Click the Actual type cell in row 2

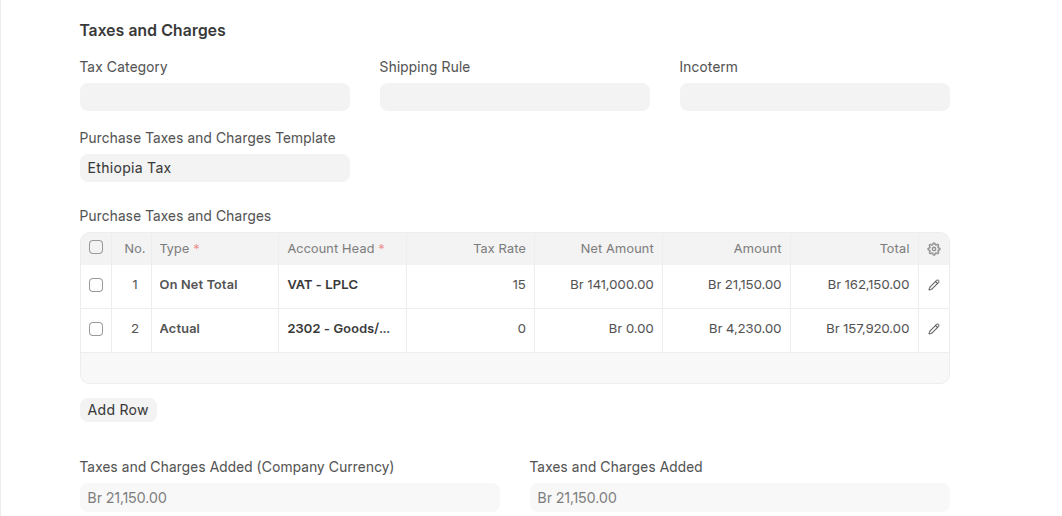[x=214, y=329]
